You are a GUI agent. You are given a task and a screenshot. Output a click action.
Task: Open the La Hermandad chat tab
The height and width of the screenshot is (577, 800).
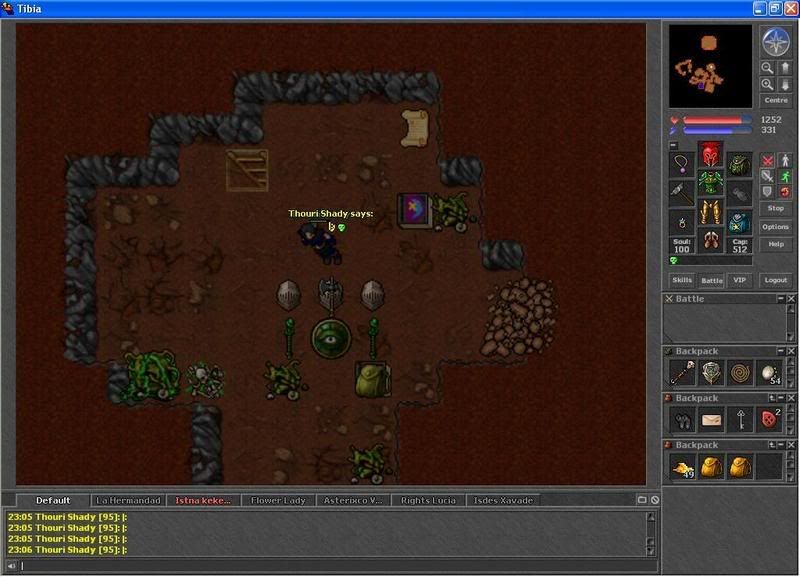point(128,500)
